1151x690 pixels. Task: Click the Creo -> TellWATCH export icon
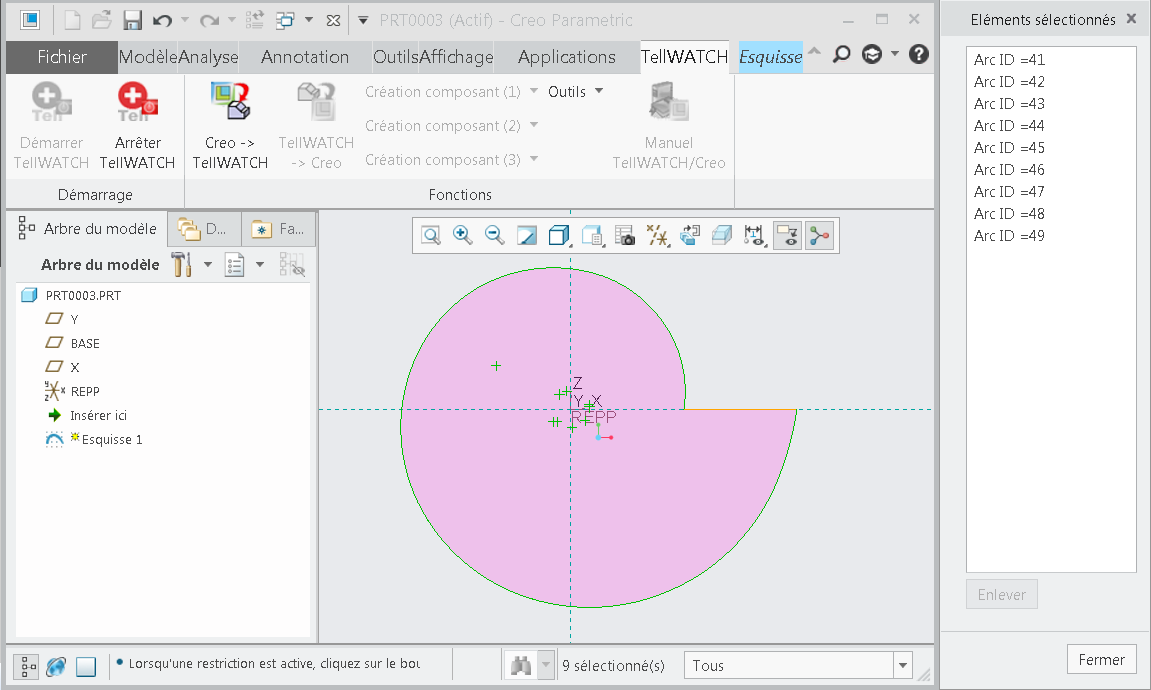[230, 101]
